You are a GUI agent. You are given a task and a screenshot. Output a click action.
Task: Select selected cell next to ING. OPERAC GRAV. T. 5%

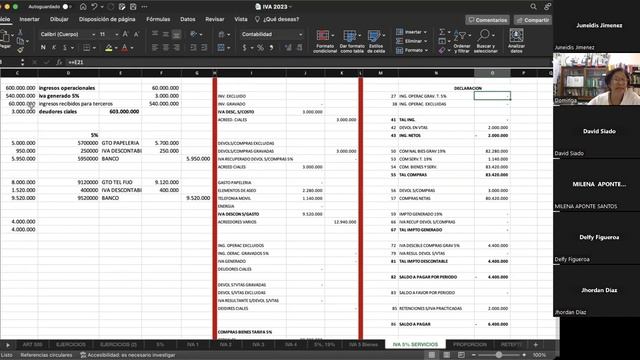[492, 96]
